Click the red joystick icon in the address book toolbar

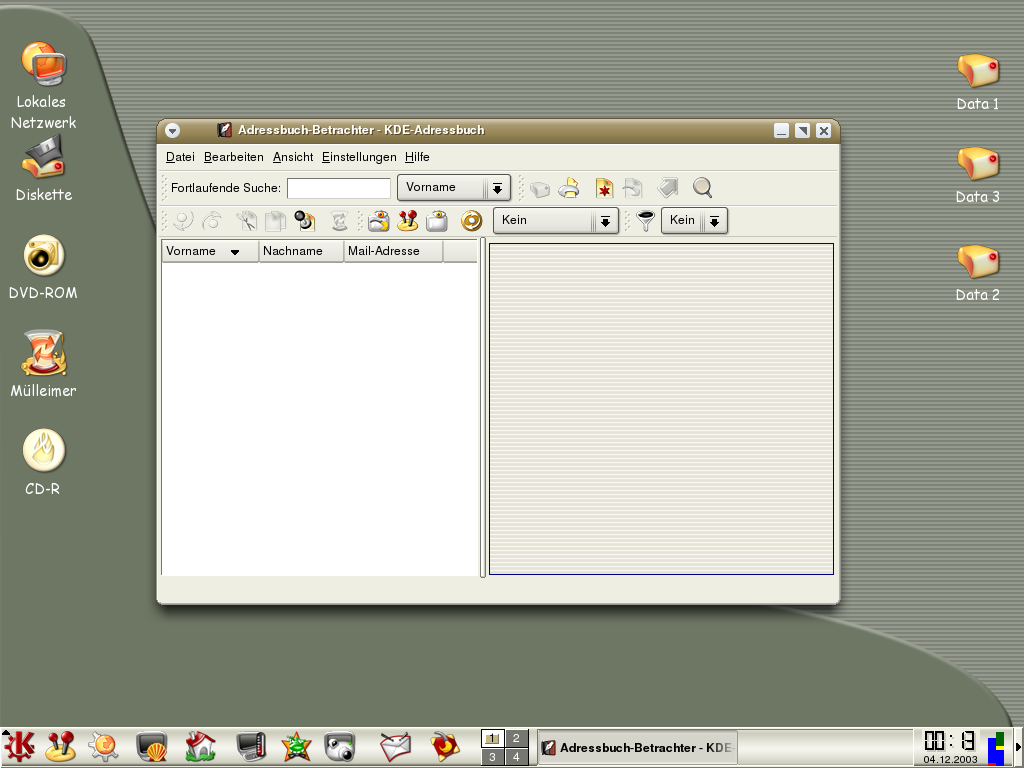click(408, 221)
